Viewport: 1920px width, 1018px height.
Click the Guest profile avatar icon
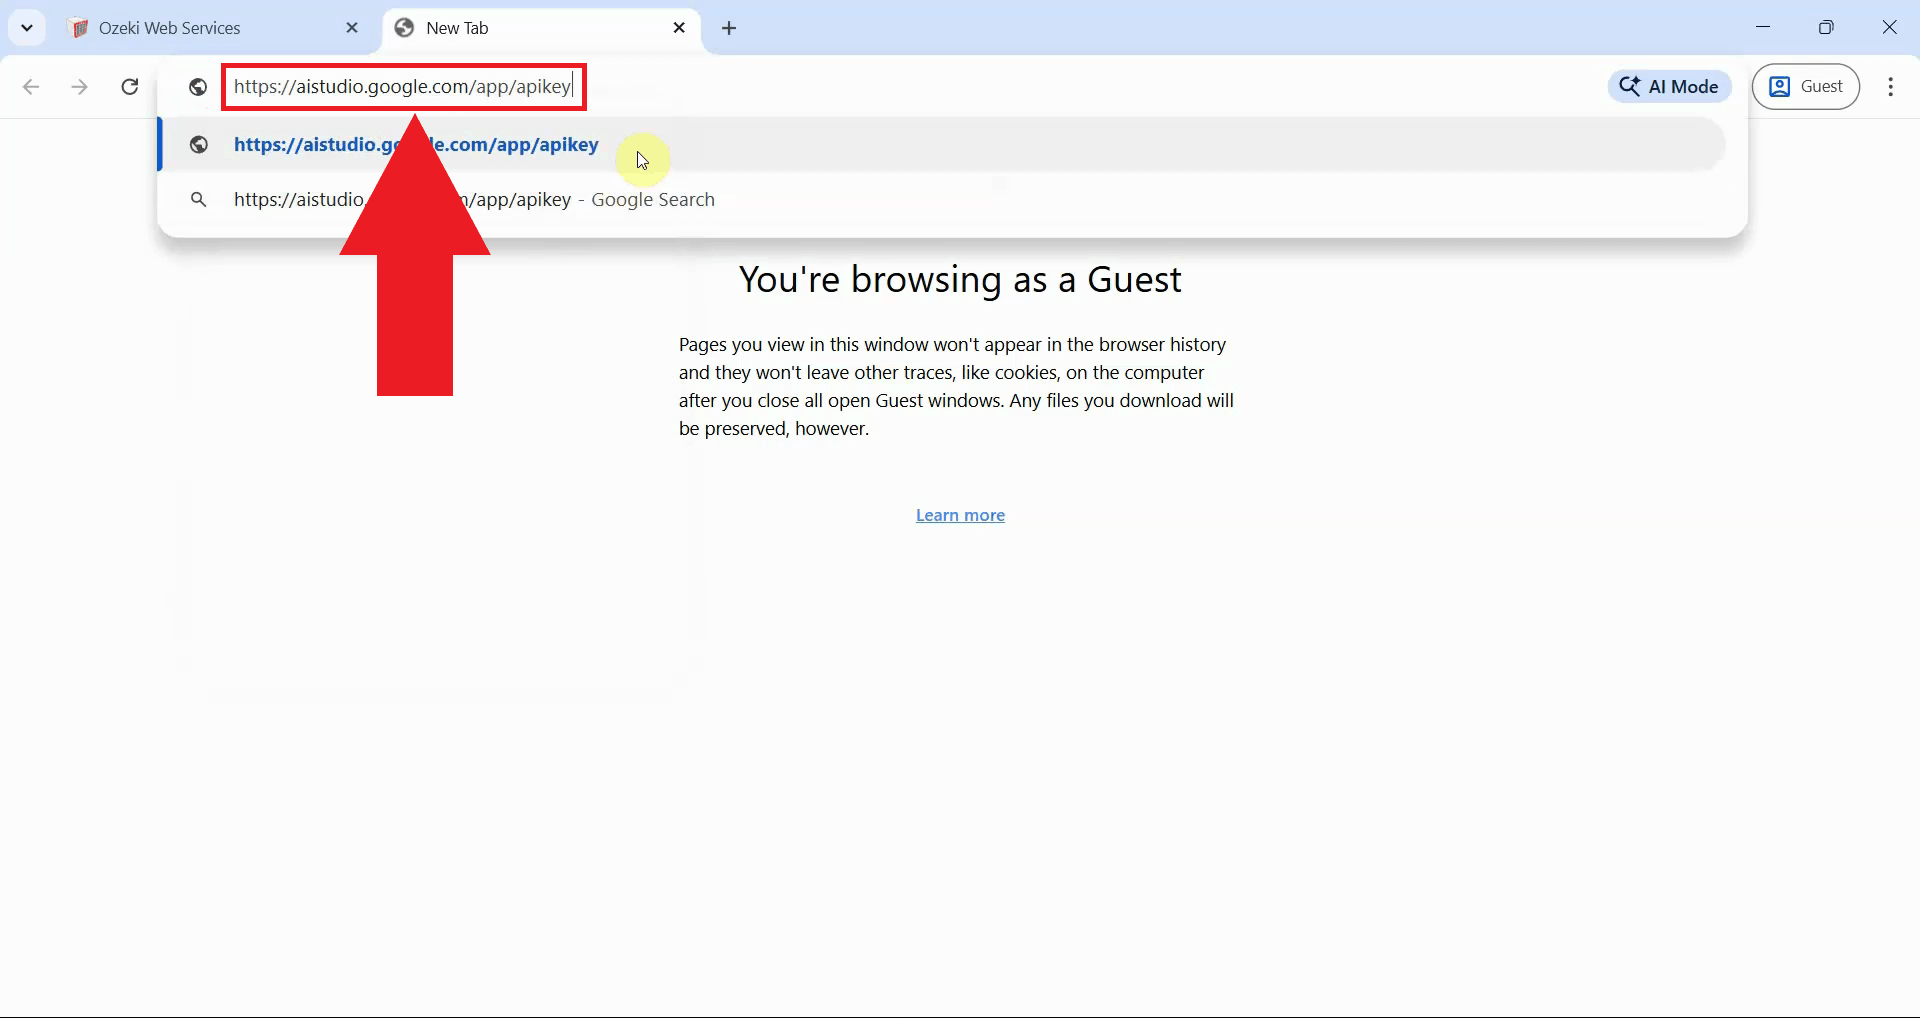click(1780, 87)
